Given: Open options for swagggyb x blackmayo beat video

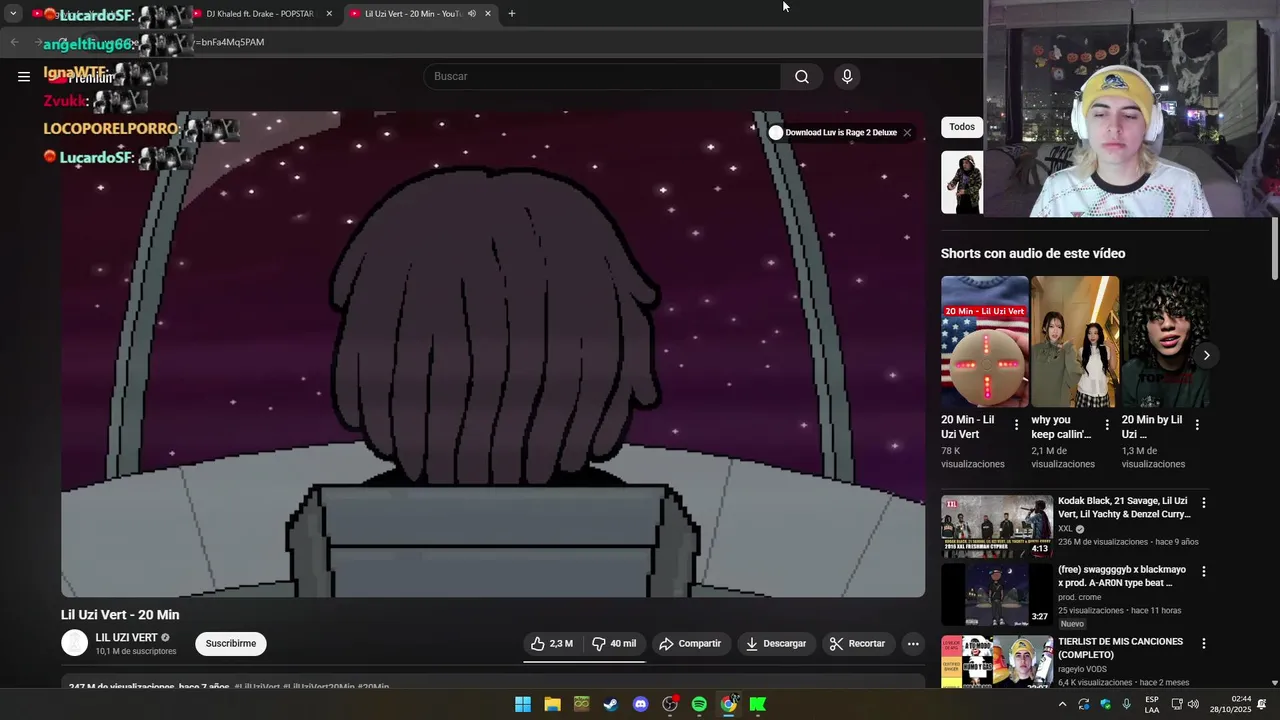Looking at the screenshot, I should click(x=1203, y=572).
